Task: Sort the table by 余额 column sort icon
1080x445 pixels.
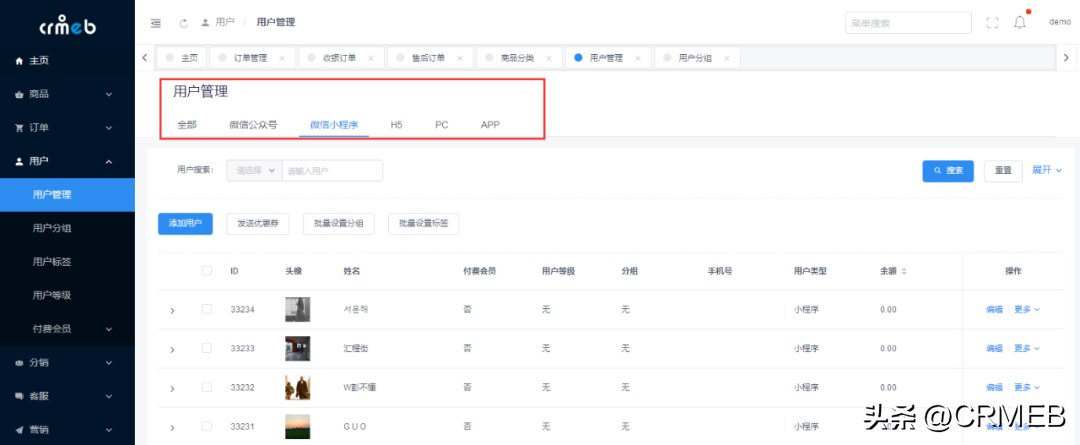Action: (904, 271)
